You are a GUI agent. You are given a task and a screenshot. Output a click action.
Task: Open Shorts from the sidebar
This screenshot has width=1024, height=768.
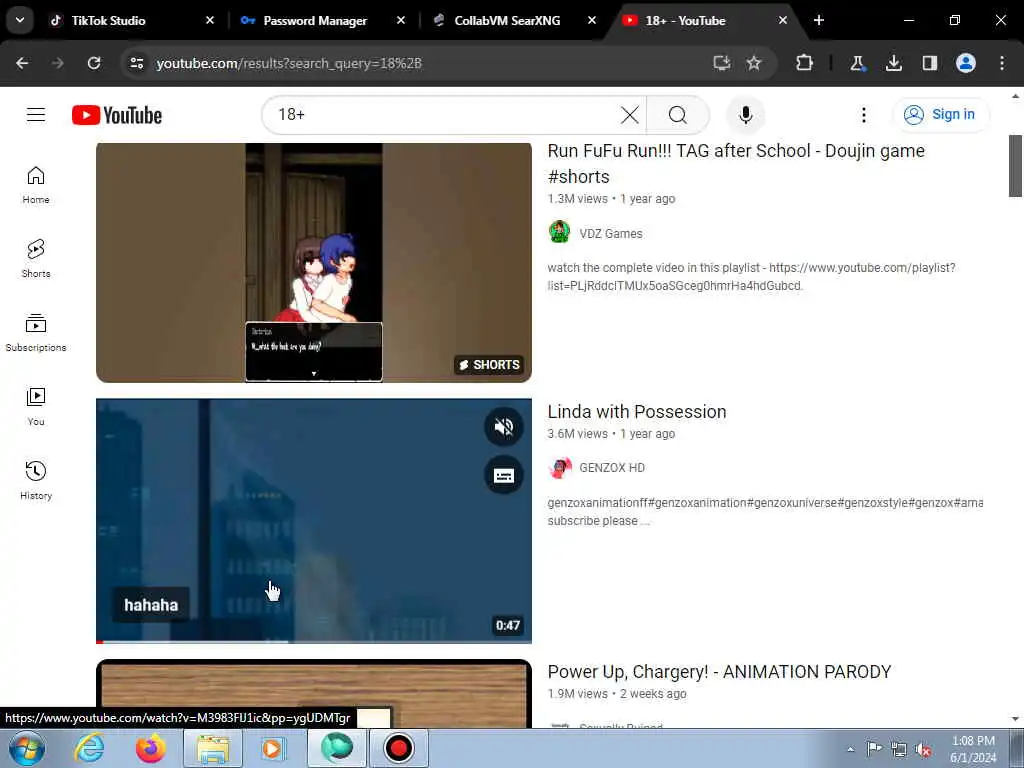tap(36, 259)
